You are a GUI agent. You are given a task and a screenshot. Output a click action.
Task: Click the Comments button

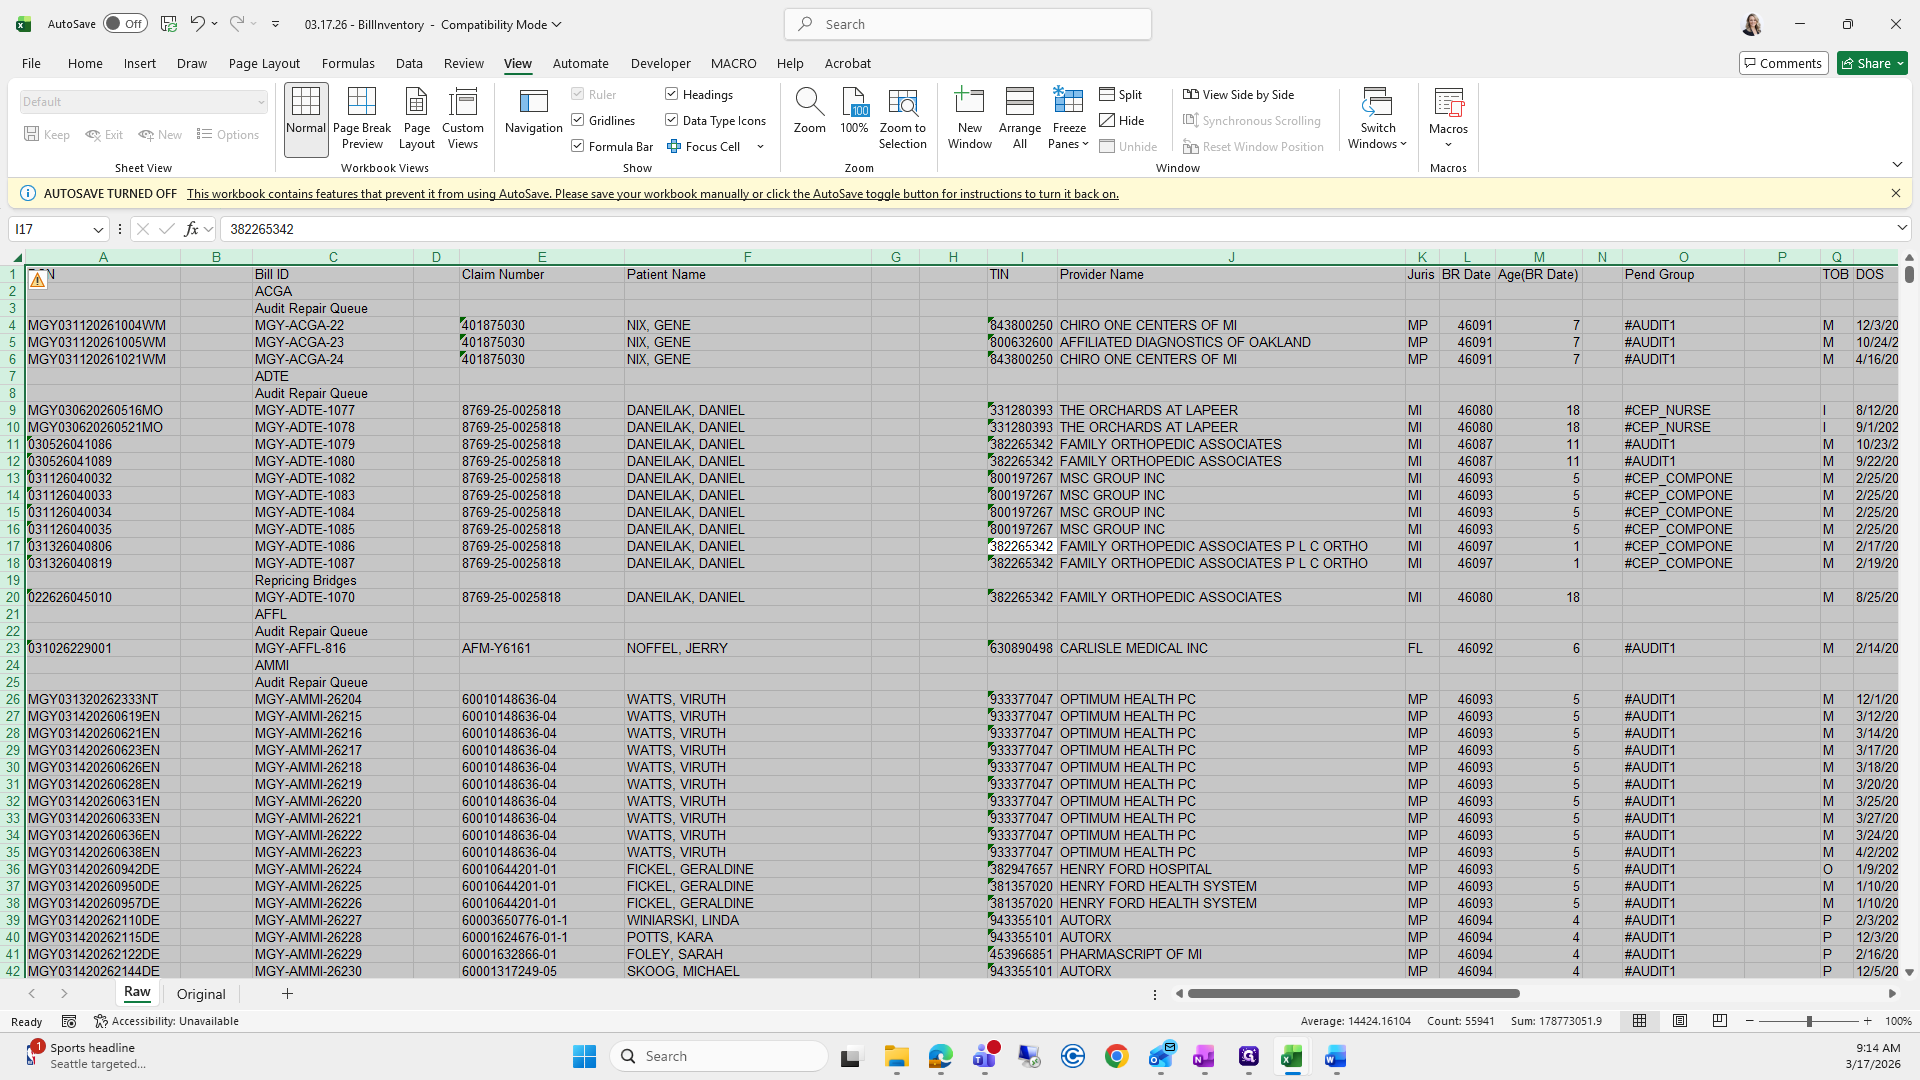point(1782,63)
